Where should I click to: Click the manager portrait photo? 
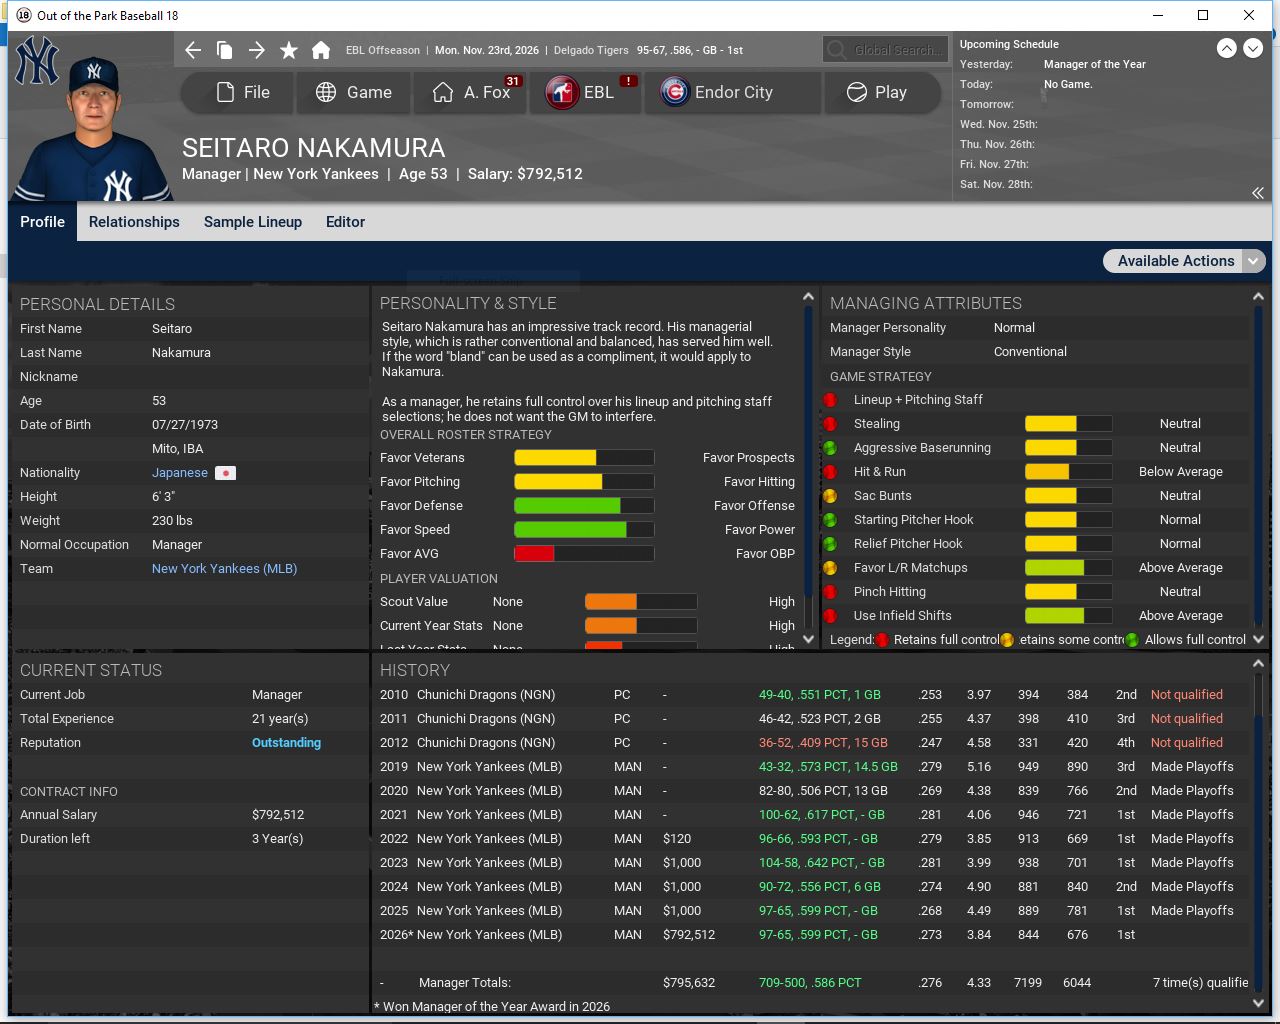pos(95,128)
